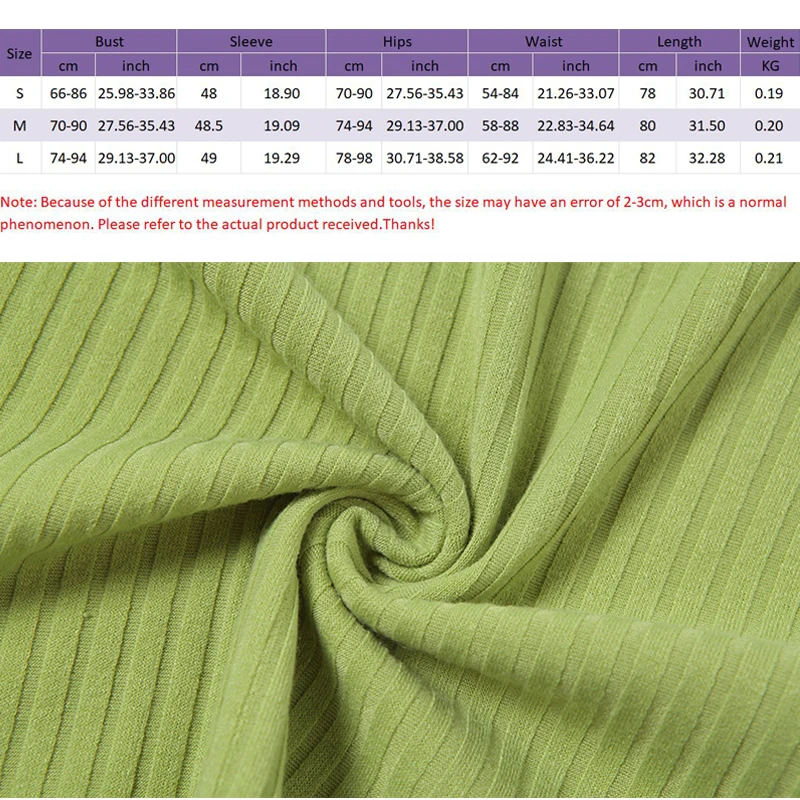Click the Waist column header

[x=543, y=41]
